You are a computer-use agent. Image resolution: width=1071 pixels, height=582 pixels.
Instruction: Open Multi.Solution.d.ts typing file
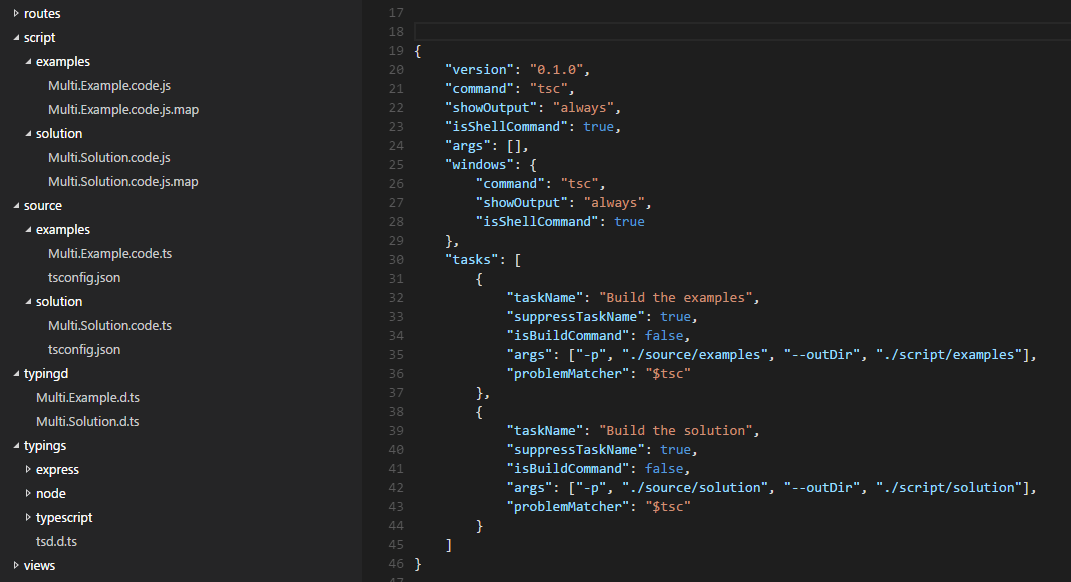(x=88, y=421)
